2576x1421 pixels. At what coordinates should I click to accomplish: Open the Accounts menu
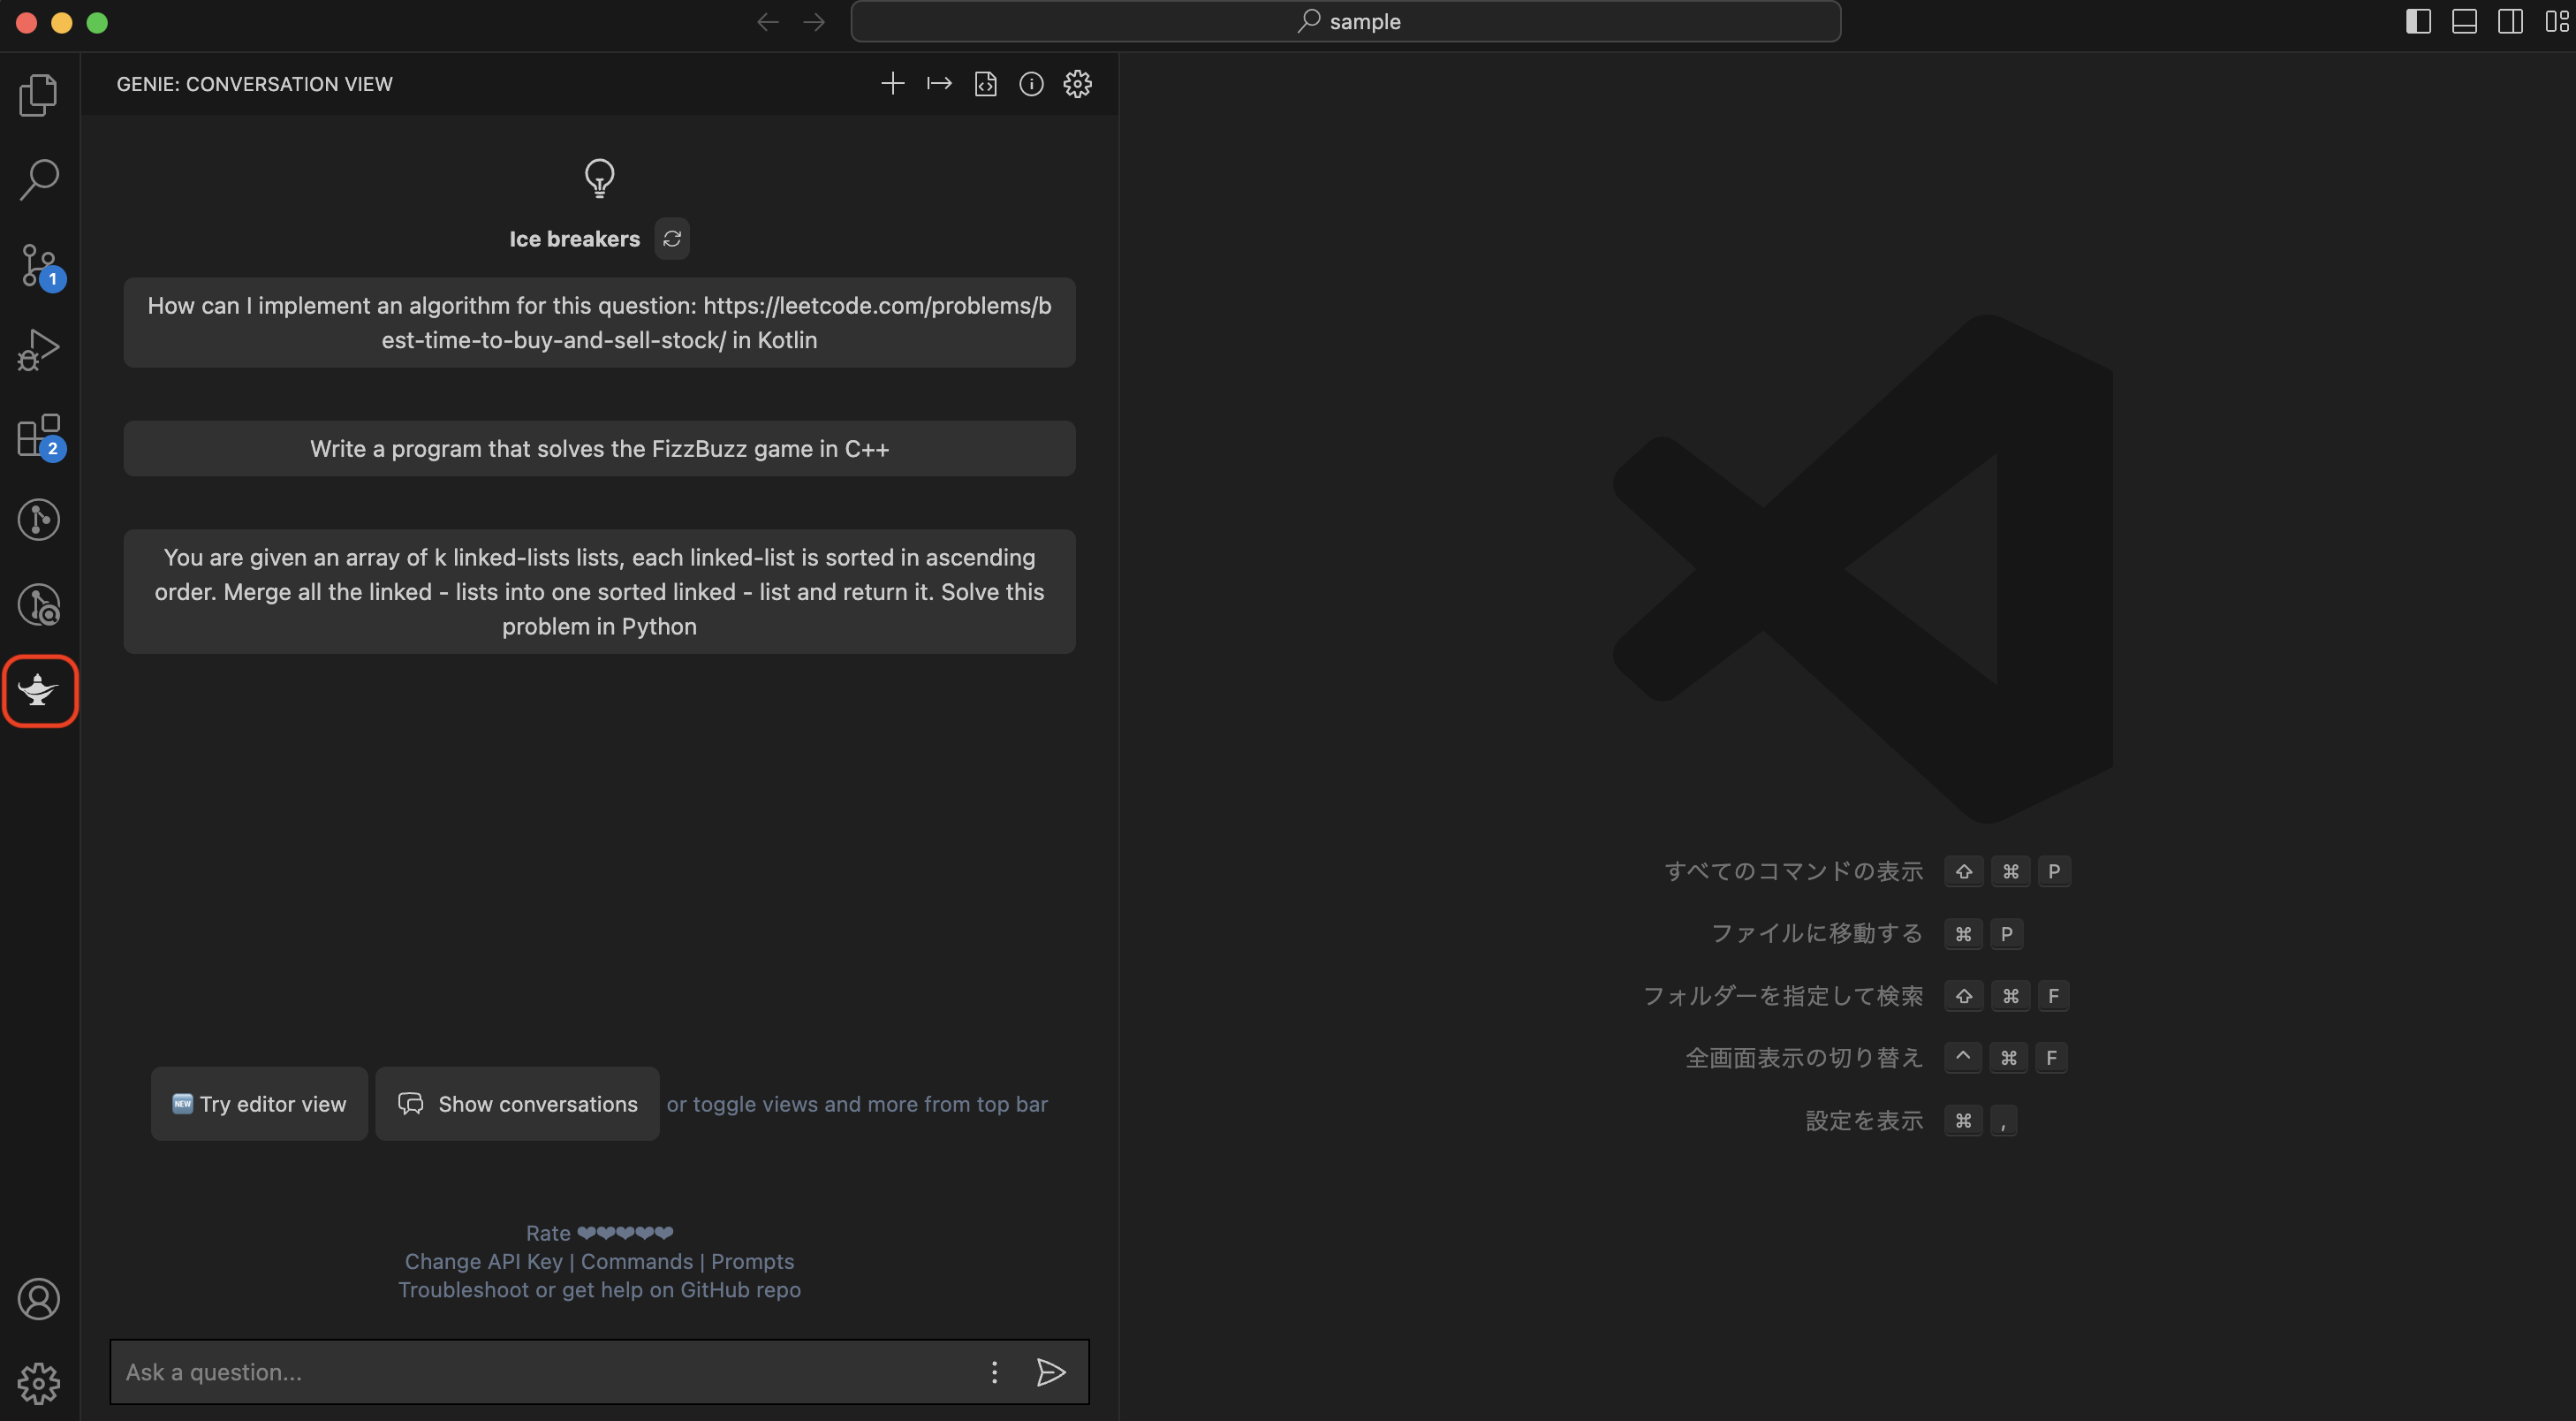pos(39,1299)
